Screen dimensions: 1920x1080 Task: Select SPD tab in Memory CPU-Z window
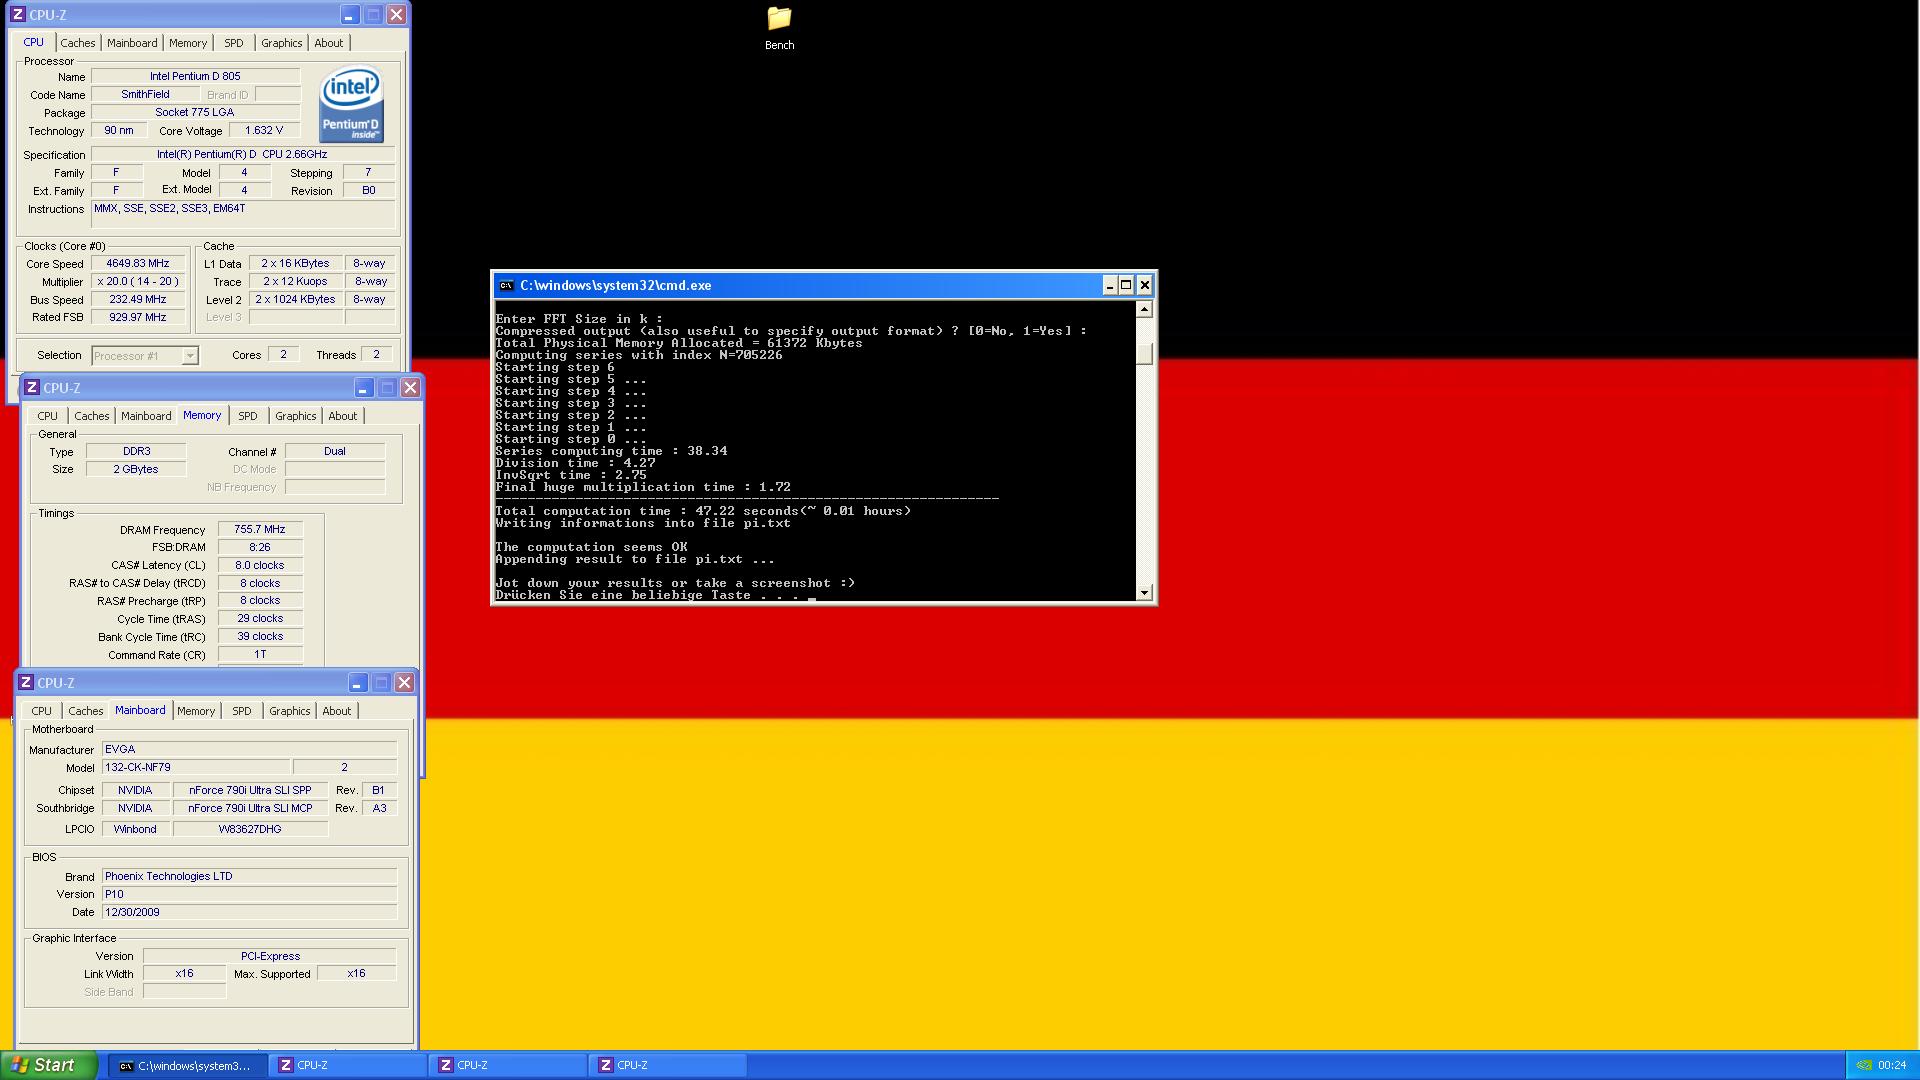pyautogui.click(x=248, y=416)
